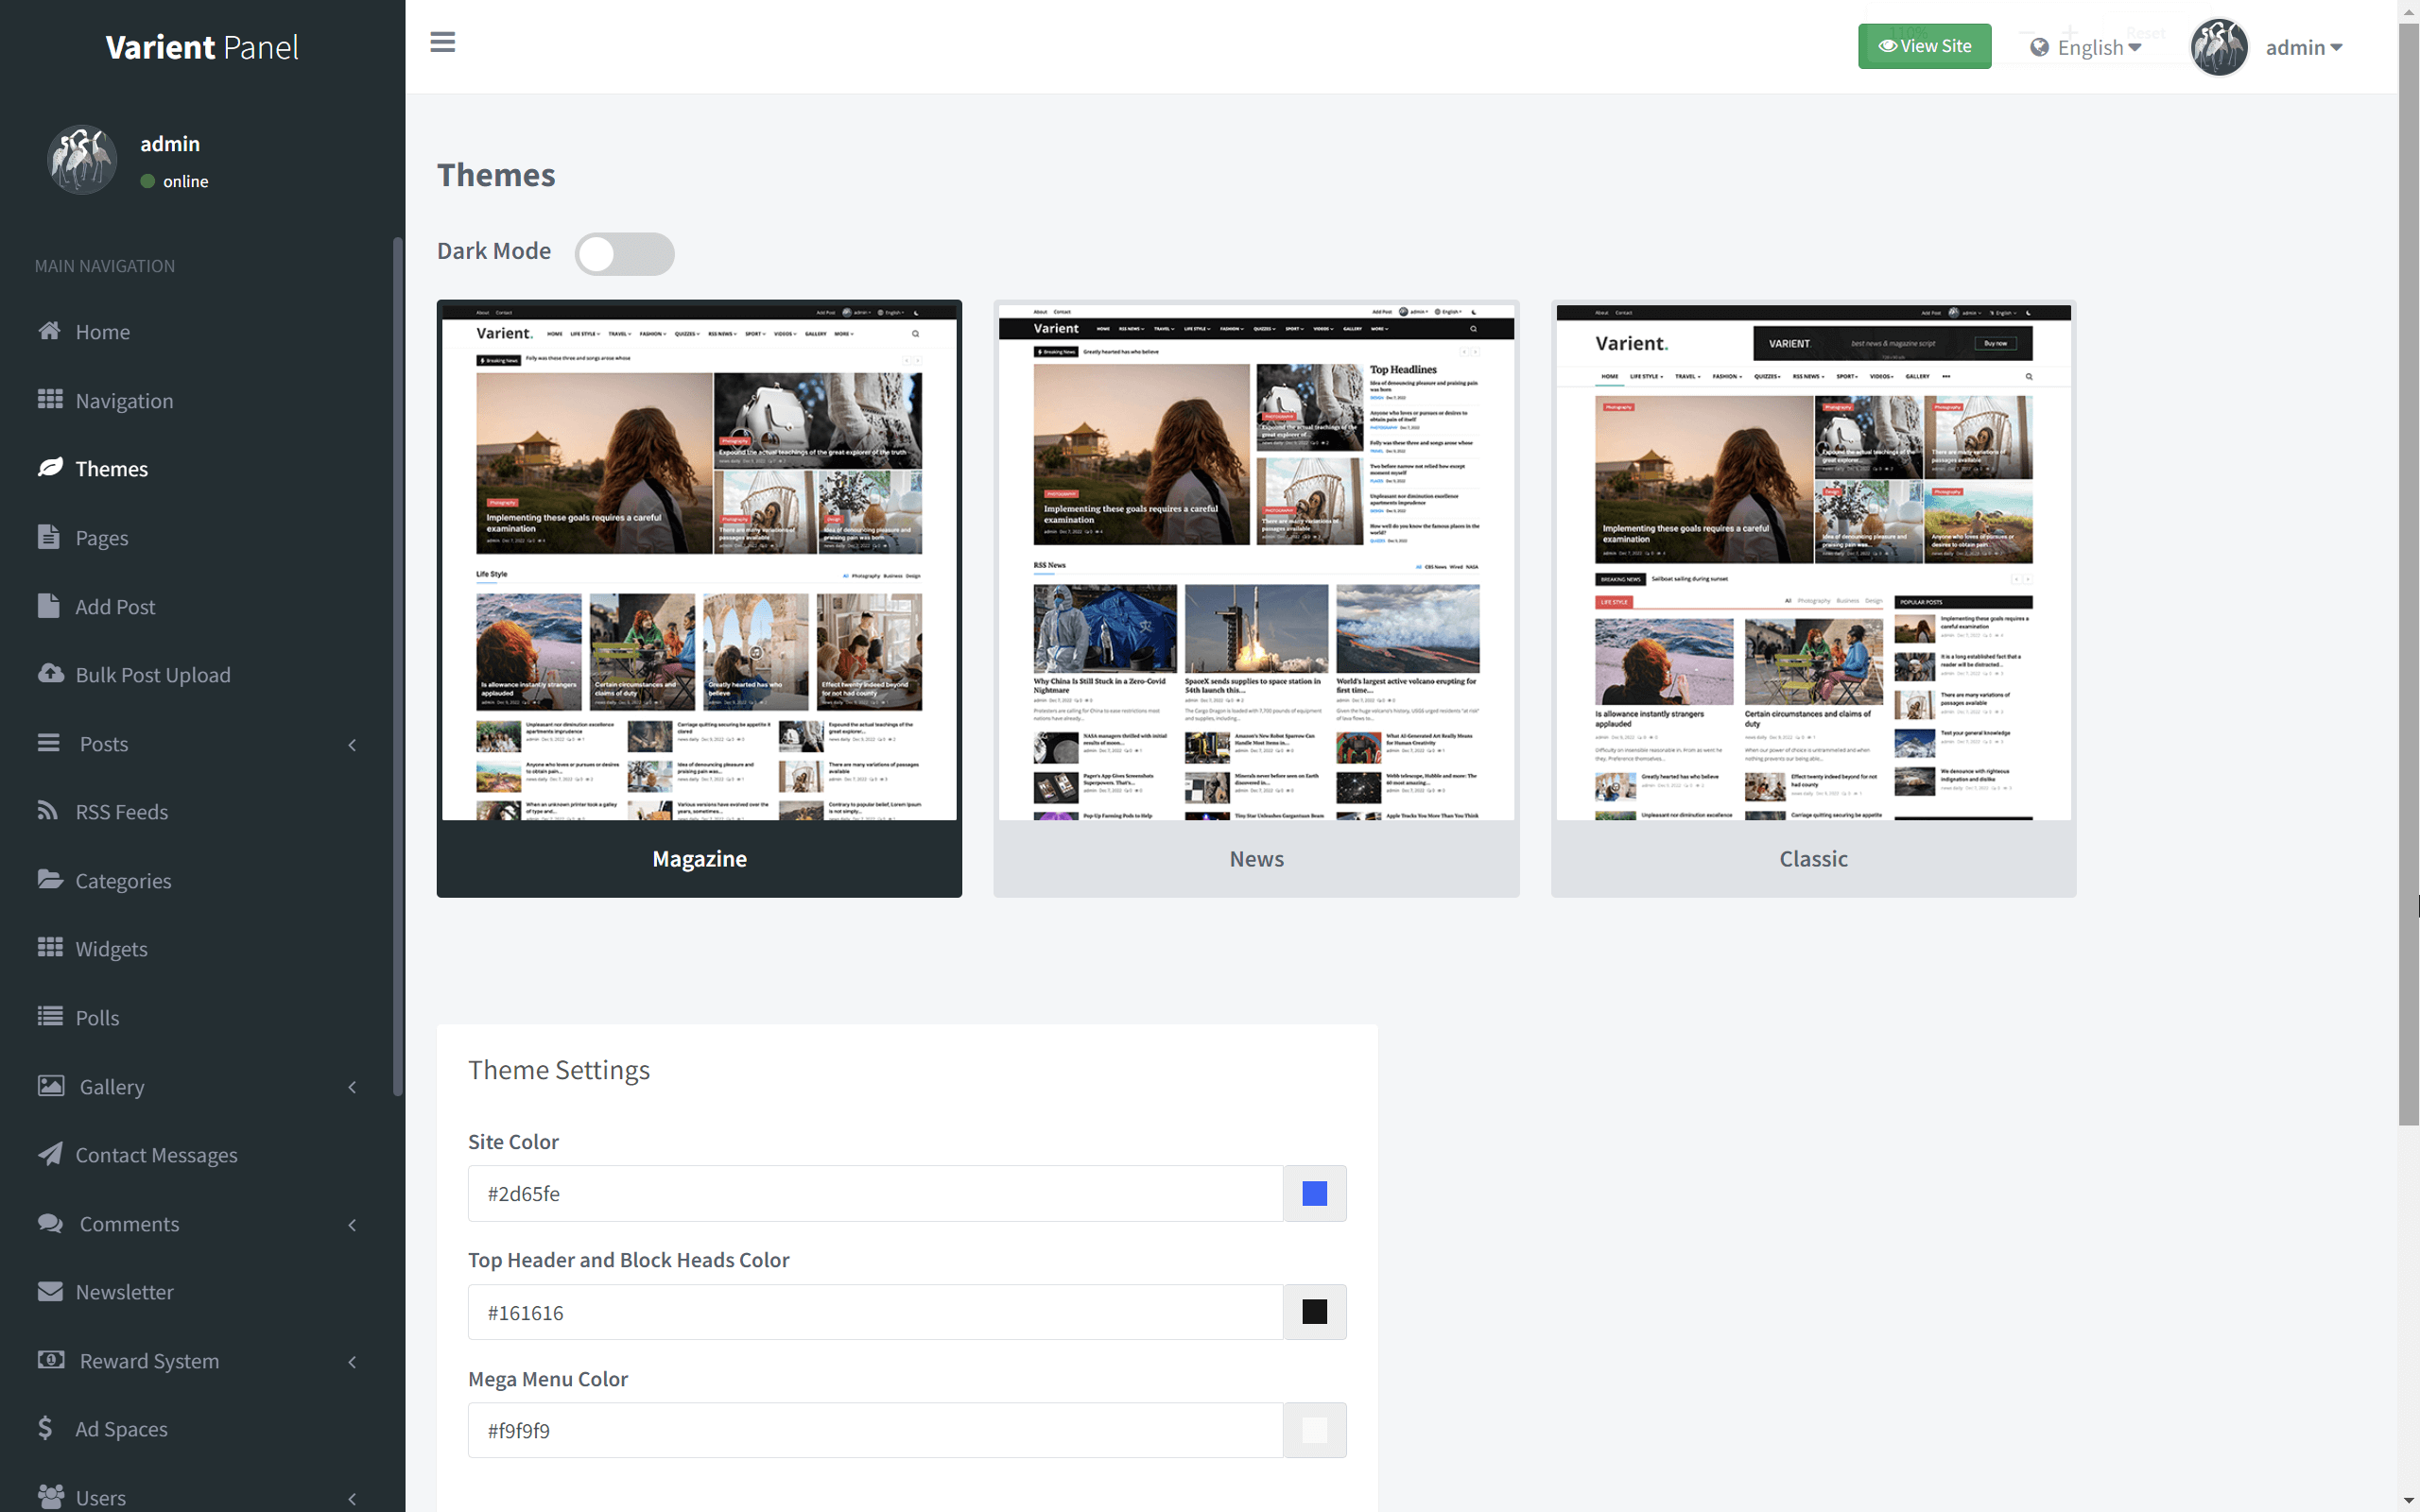Click the Mega Menu Color input field
Image resolution: width=2420 pixels, height=1512 pixels.
click(x=875, y=1430)
